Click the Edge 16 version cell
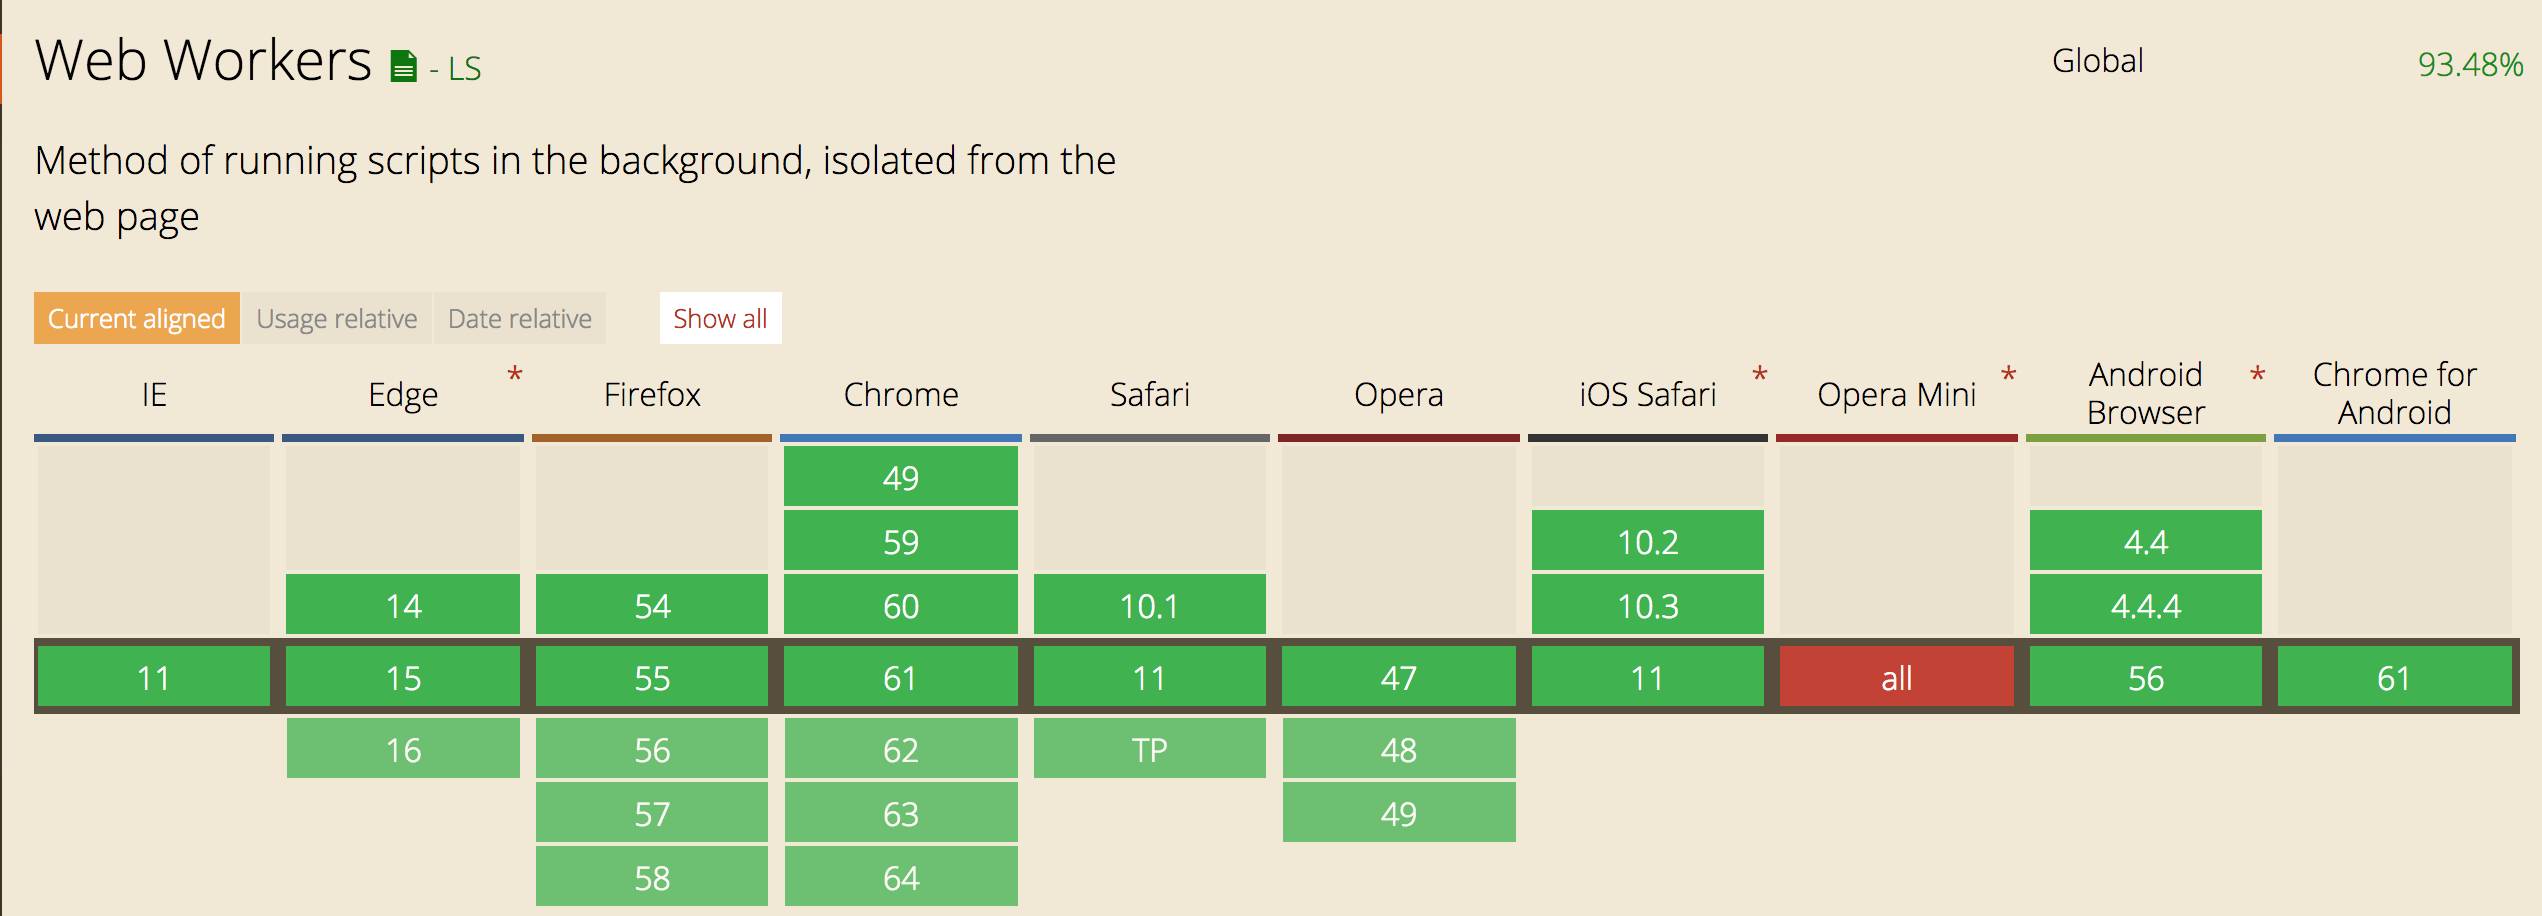The width and height of the screenshot is (2542, 916). [x=403, y=749]
